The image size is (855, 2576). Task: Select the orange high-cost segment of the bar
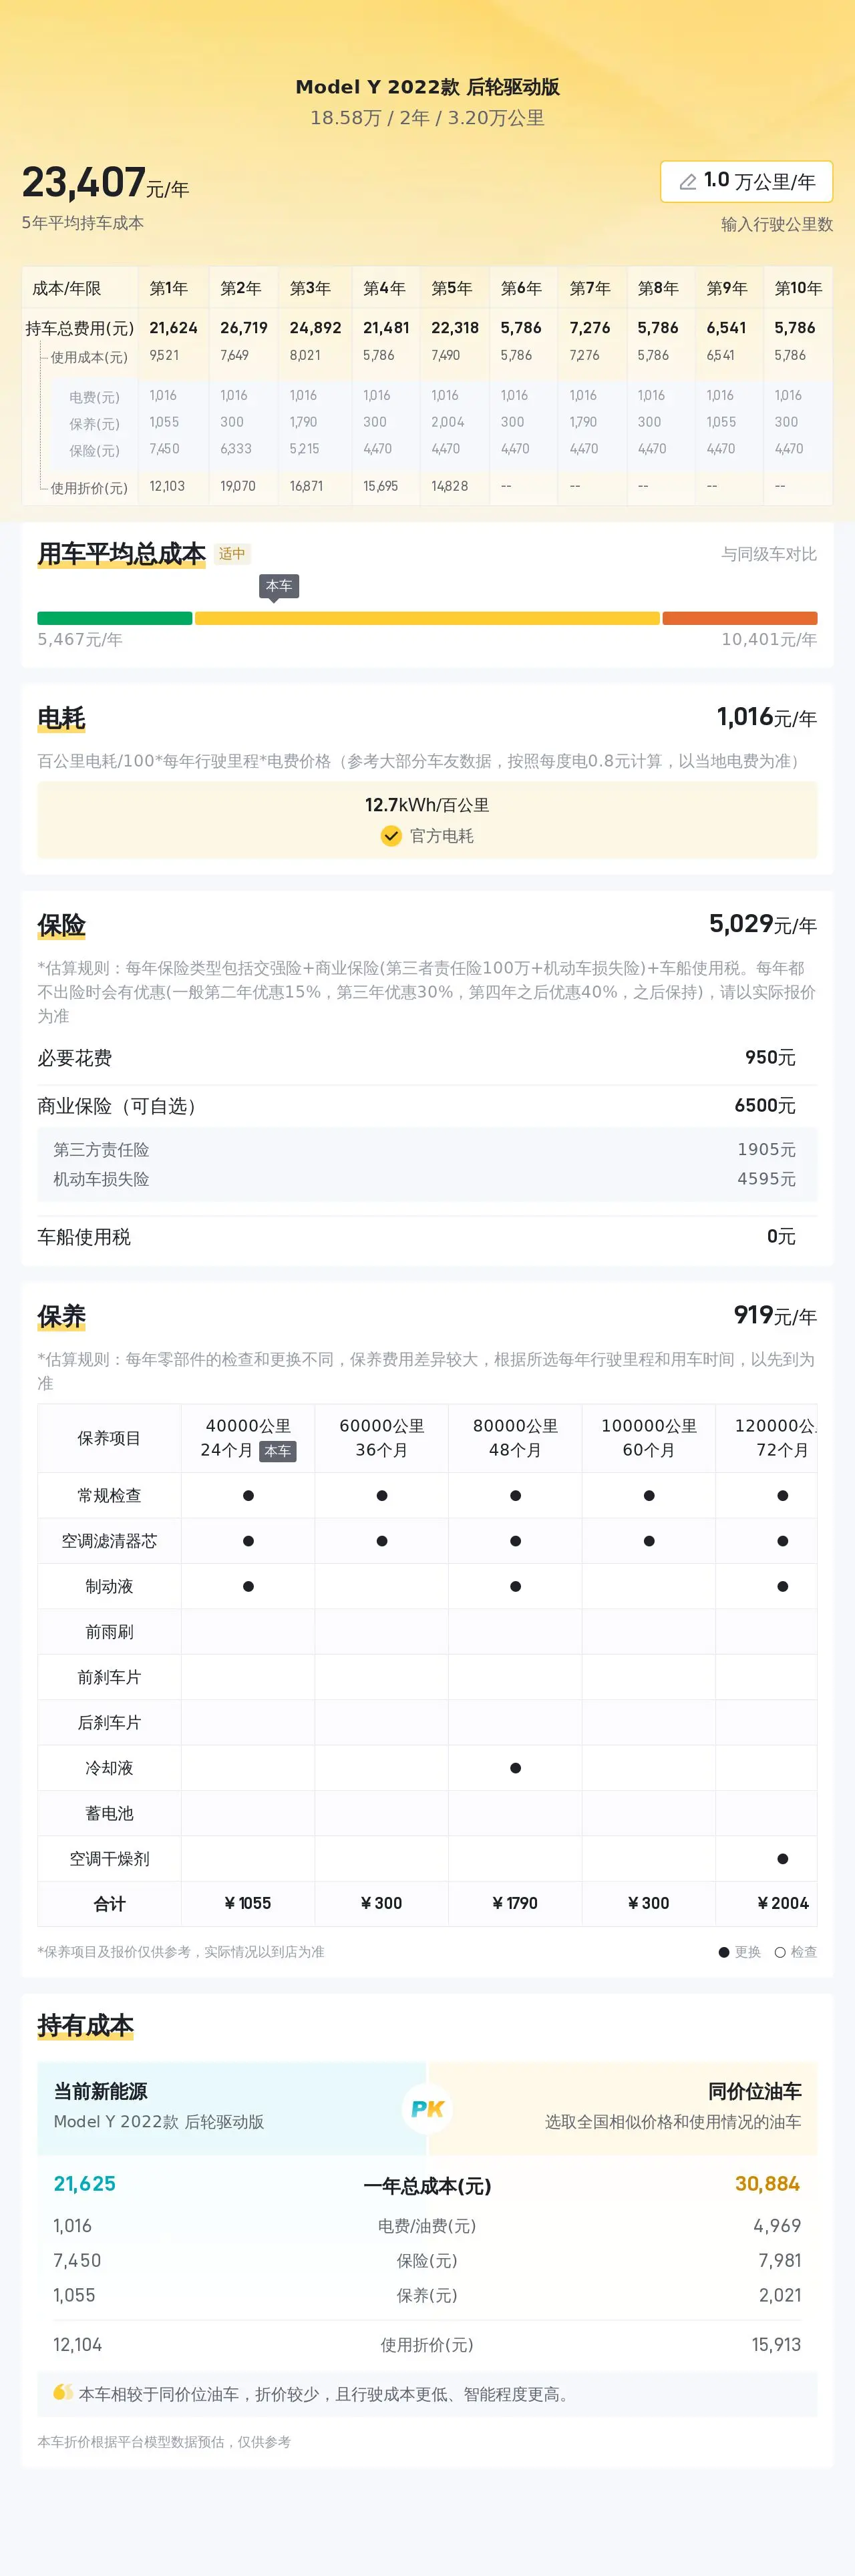740,618
